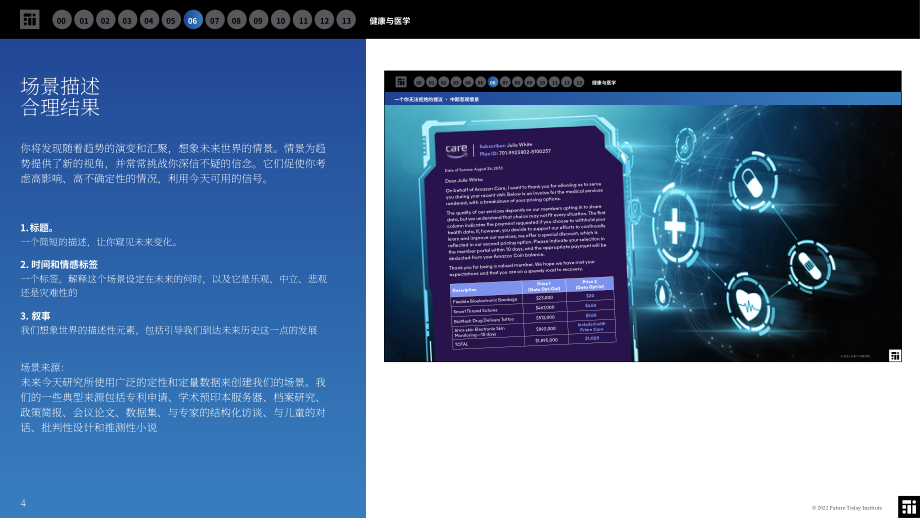
Task: Go to section 10 in top navigation
Action: 280,20
